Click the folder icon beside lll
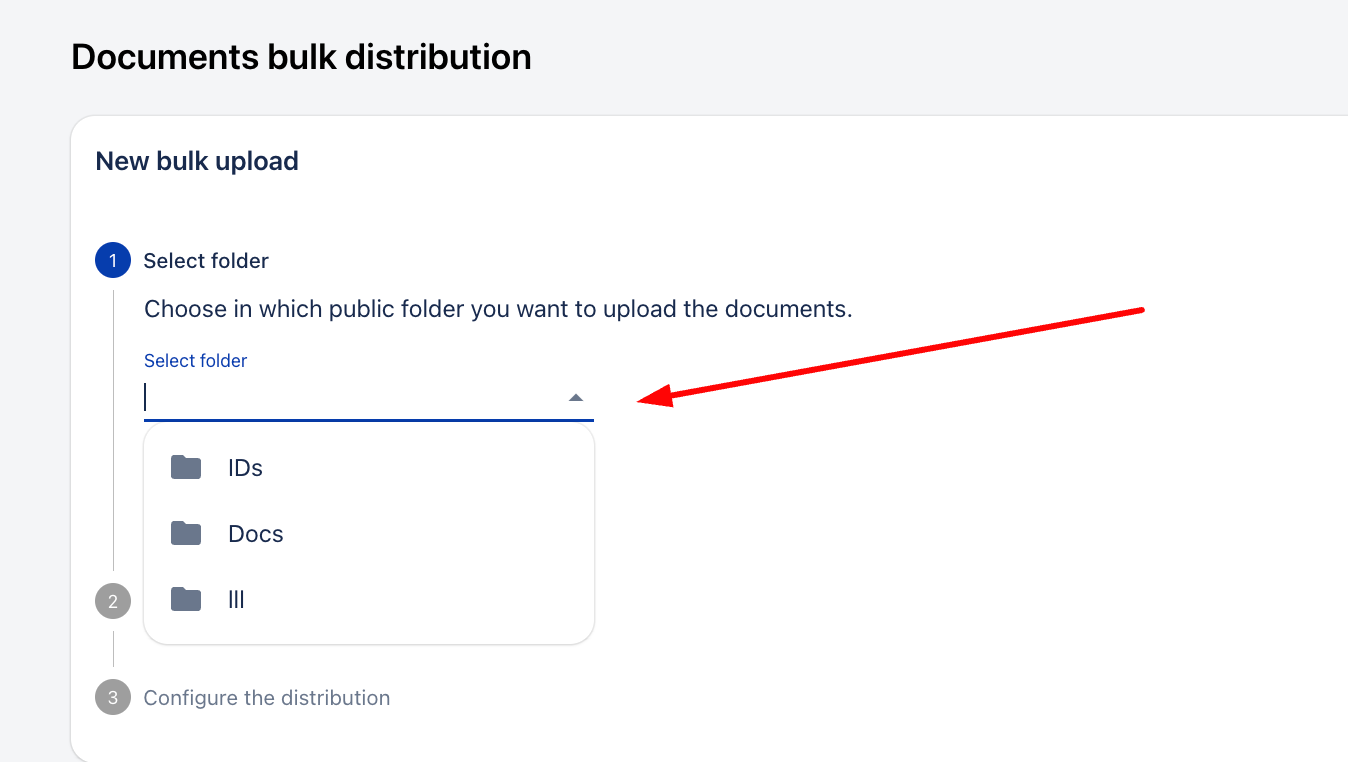1348x762 pixels. click(x=186, y=600)
